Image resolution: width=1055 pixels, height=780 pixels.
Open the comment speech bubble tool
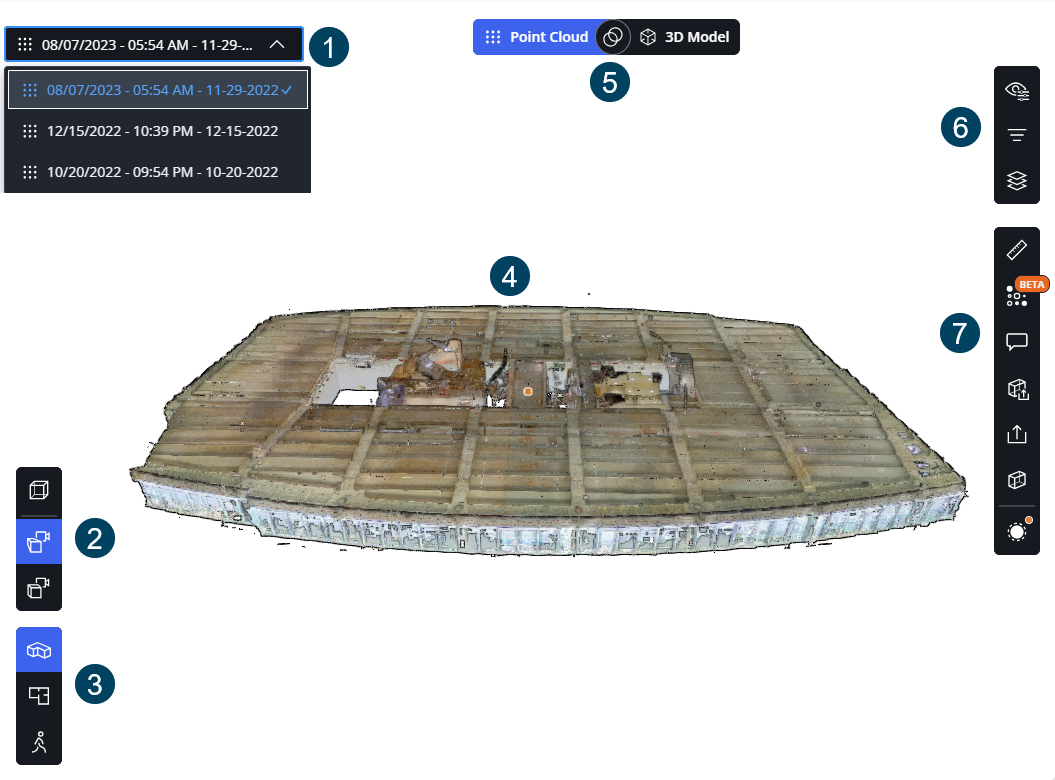1017,342
